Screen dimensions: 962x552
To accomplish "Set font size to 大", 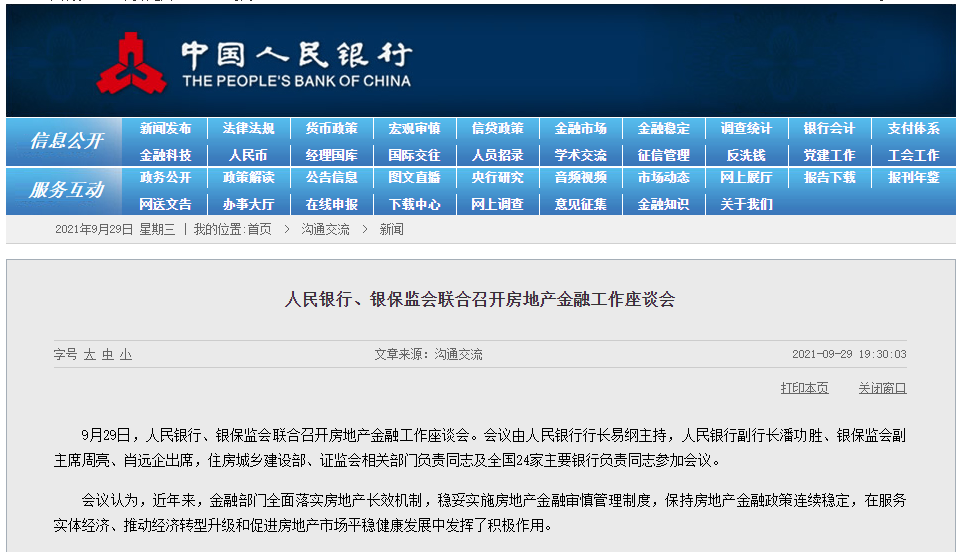I will pyautogui.click(x=89, y=355).
